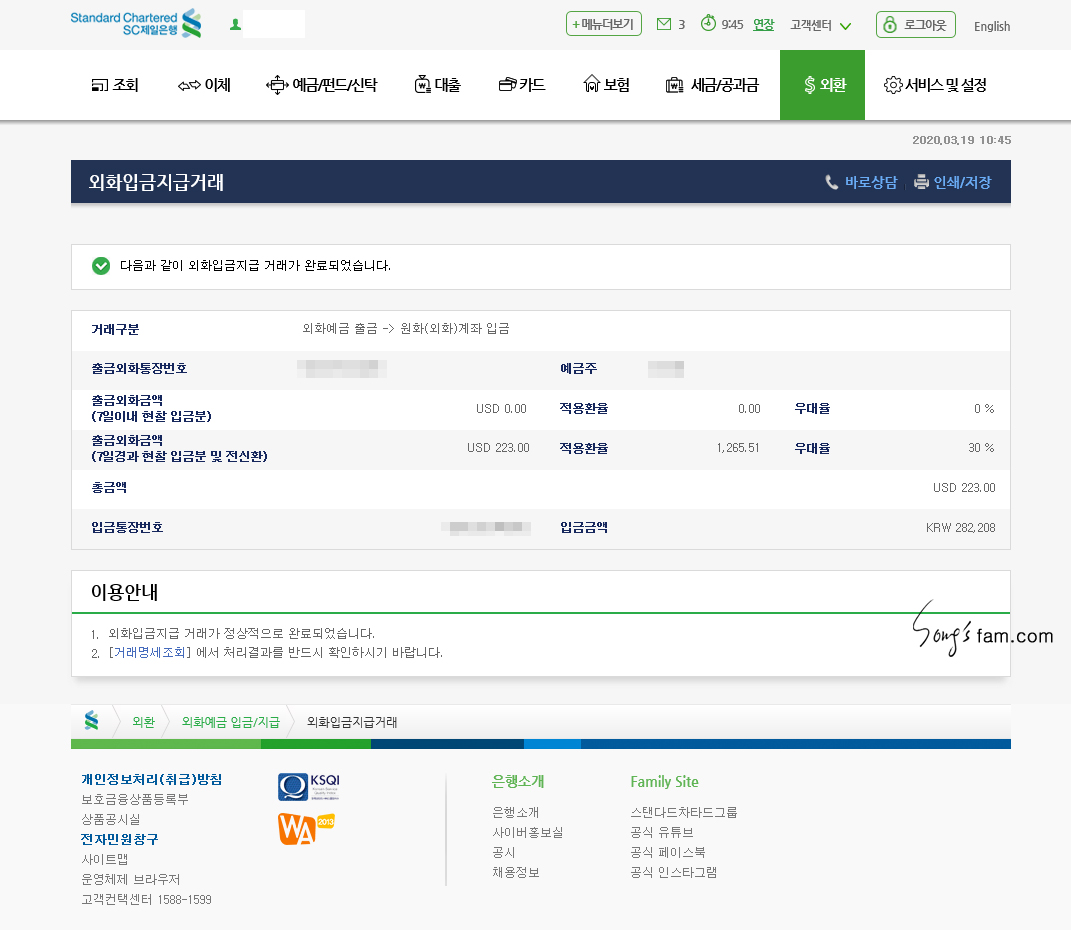This screenshot has width=1071, height=930.
Task: Open the 서비스 및 설정 menu
Action: pos(935,85)
